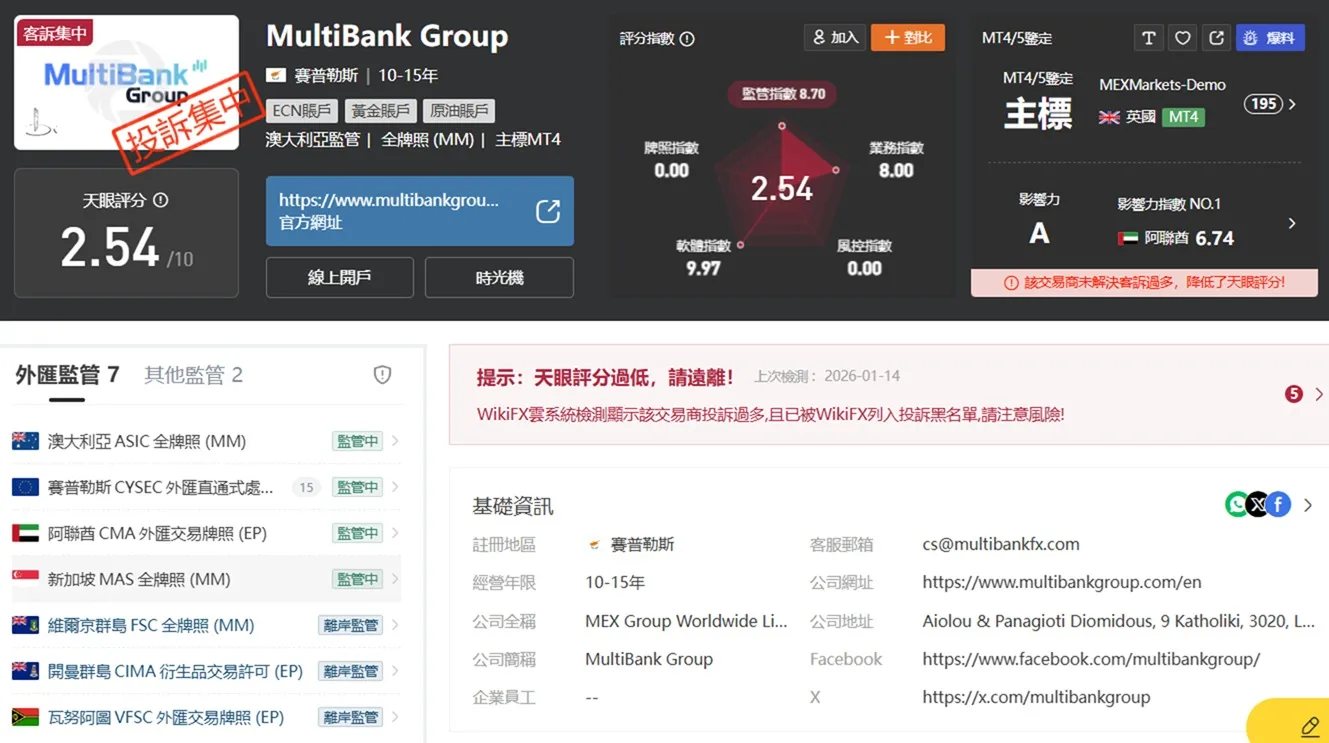
Task: Switch to the 外匯監管 7 tab
Action: tap(67, 375)
